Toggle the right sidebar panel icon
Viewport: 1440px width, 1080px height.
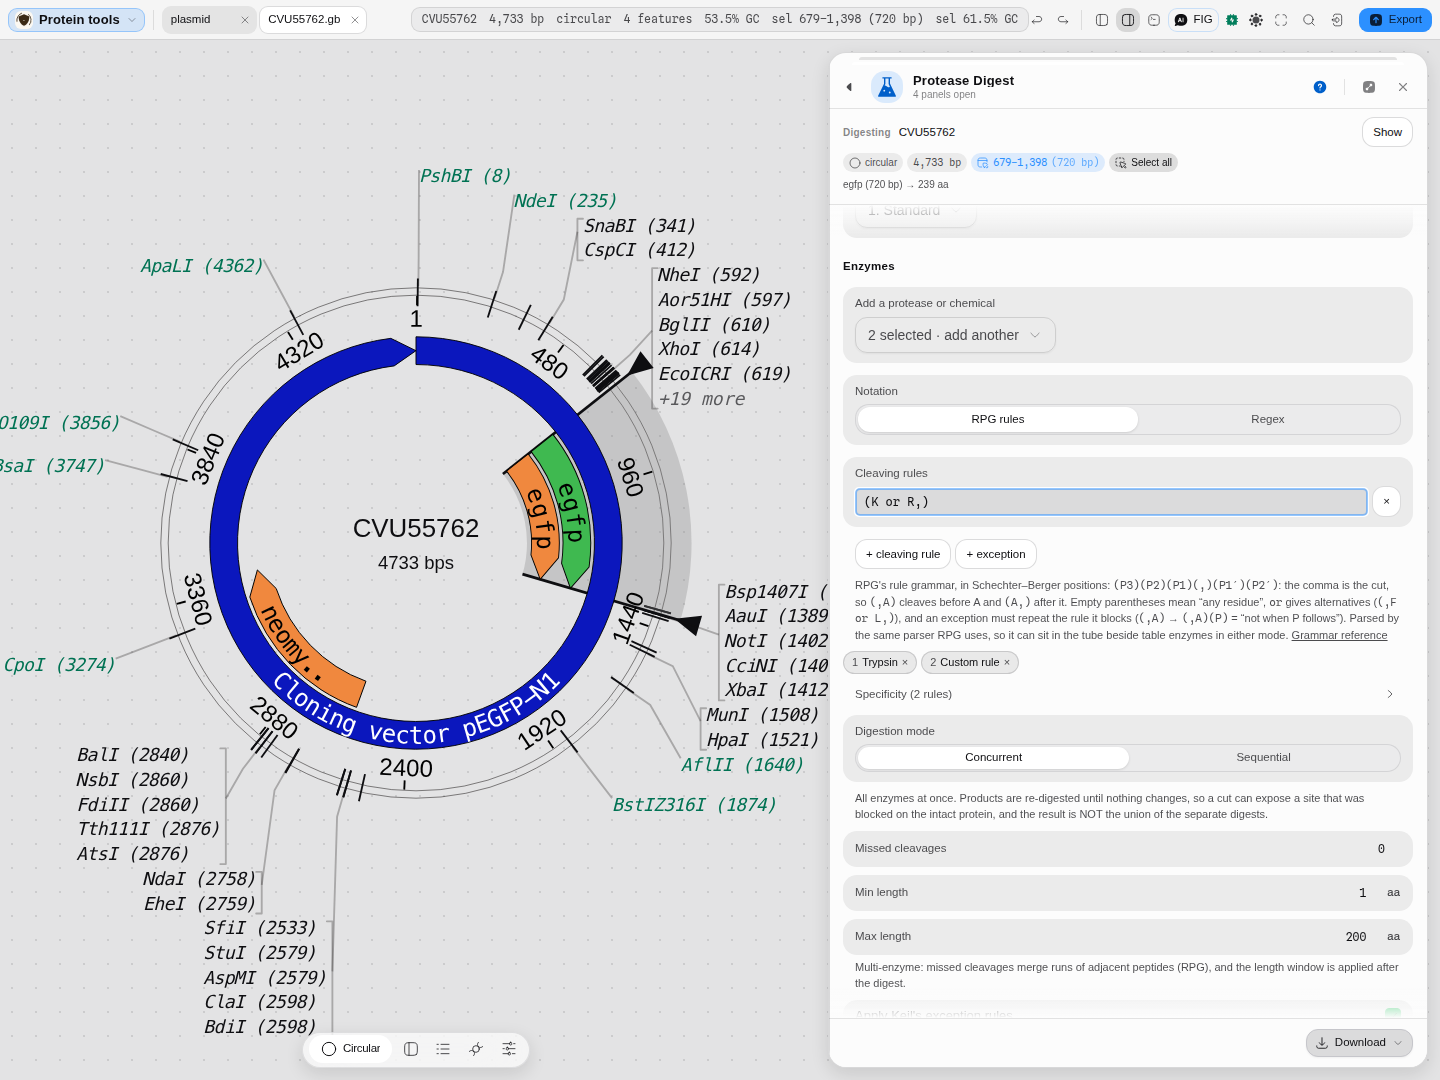click(x=1128, y=20)
